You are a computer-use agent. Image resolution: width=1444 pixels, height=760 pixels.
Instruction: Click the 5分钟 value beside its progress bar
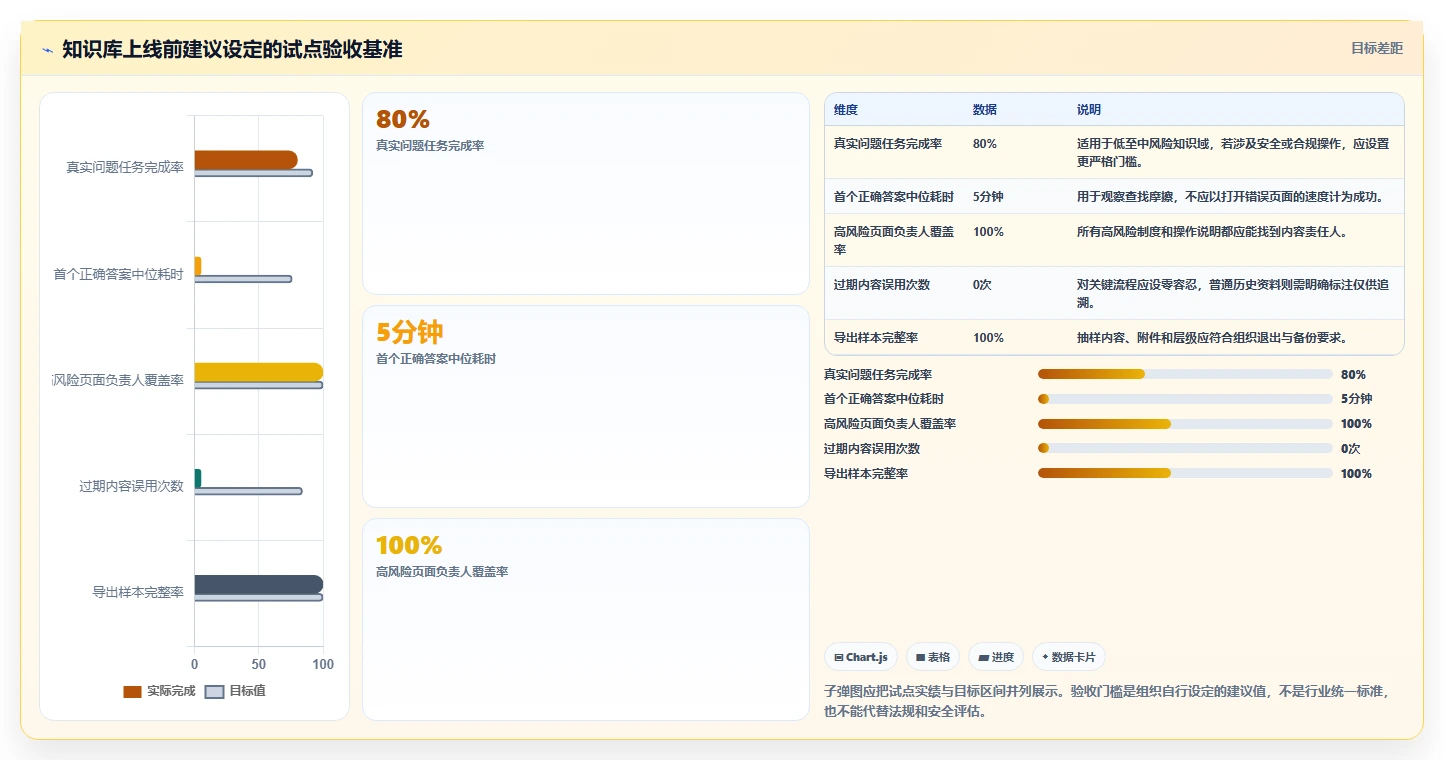[x=1357, y=399]
